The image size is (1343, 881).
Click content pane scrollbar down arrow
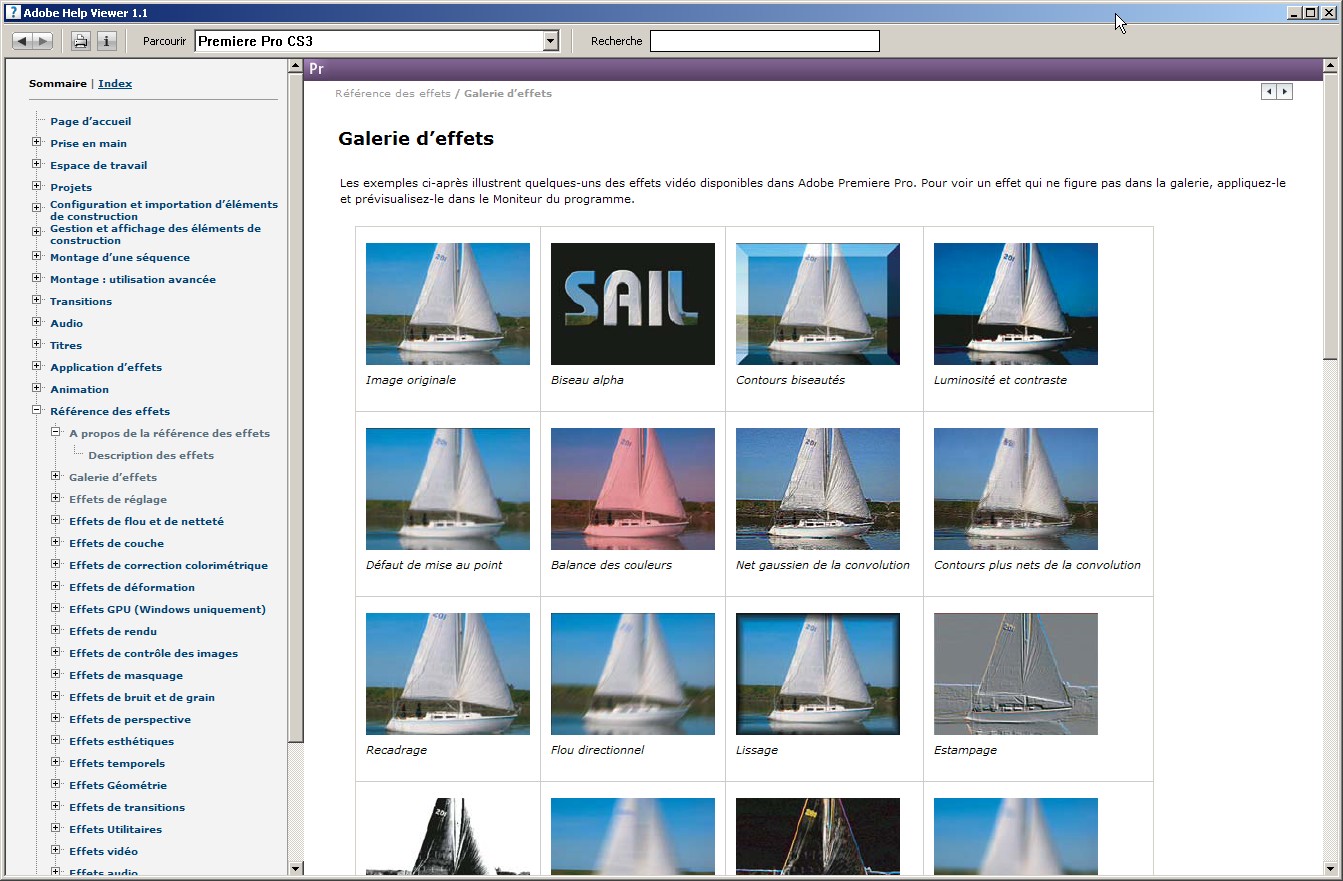click(x=1330, y=868)
